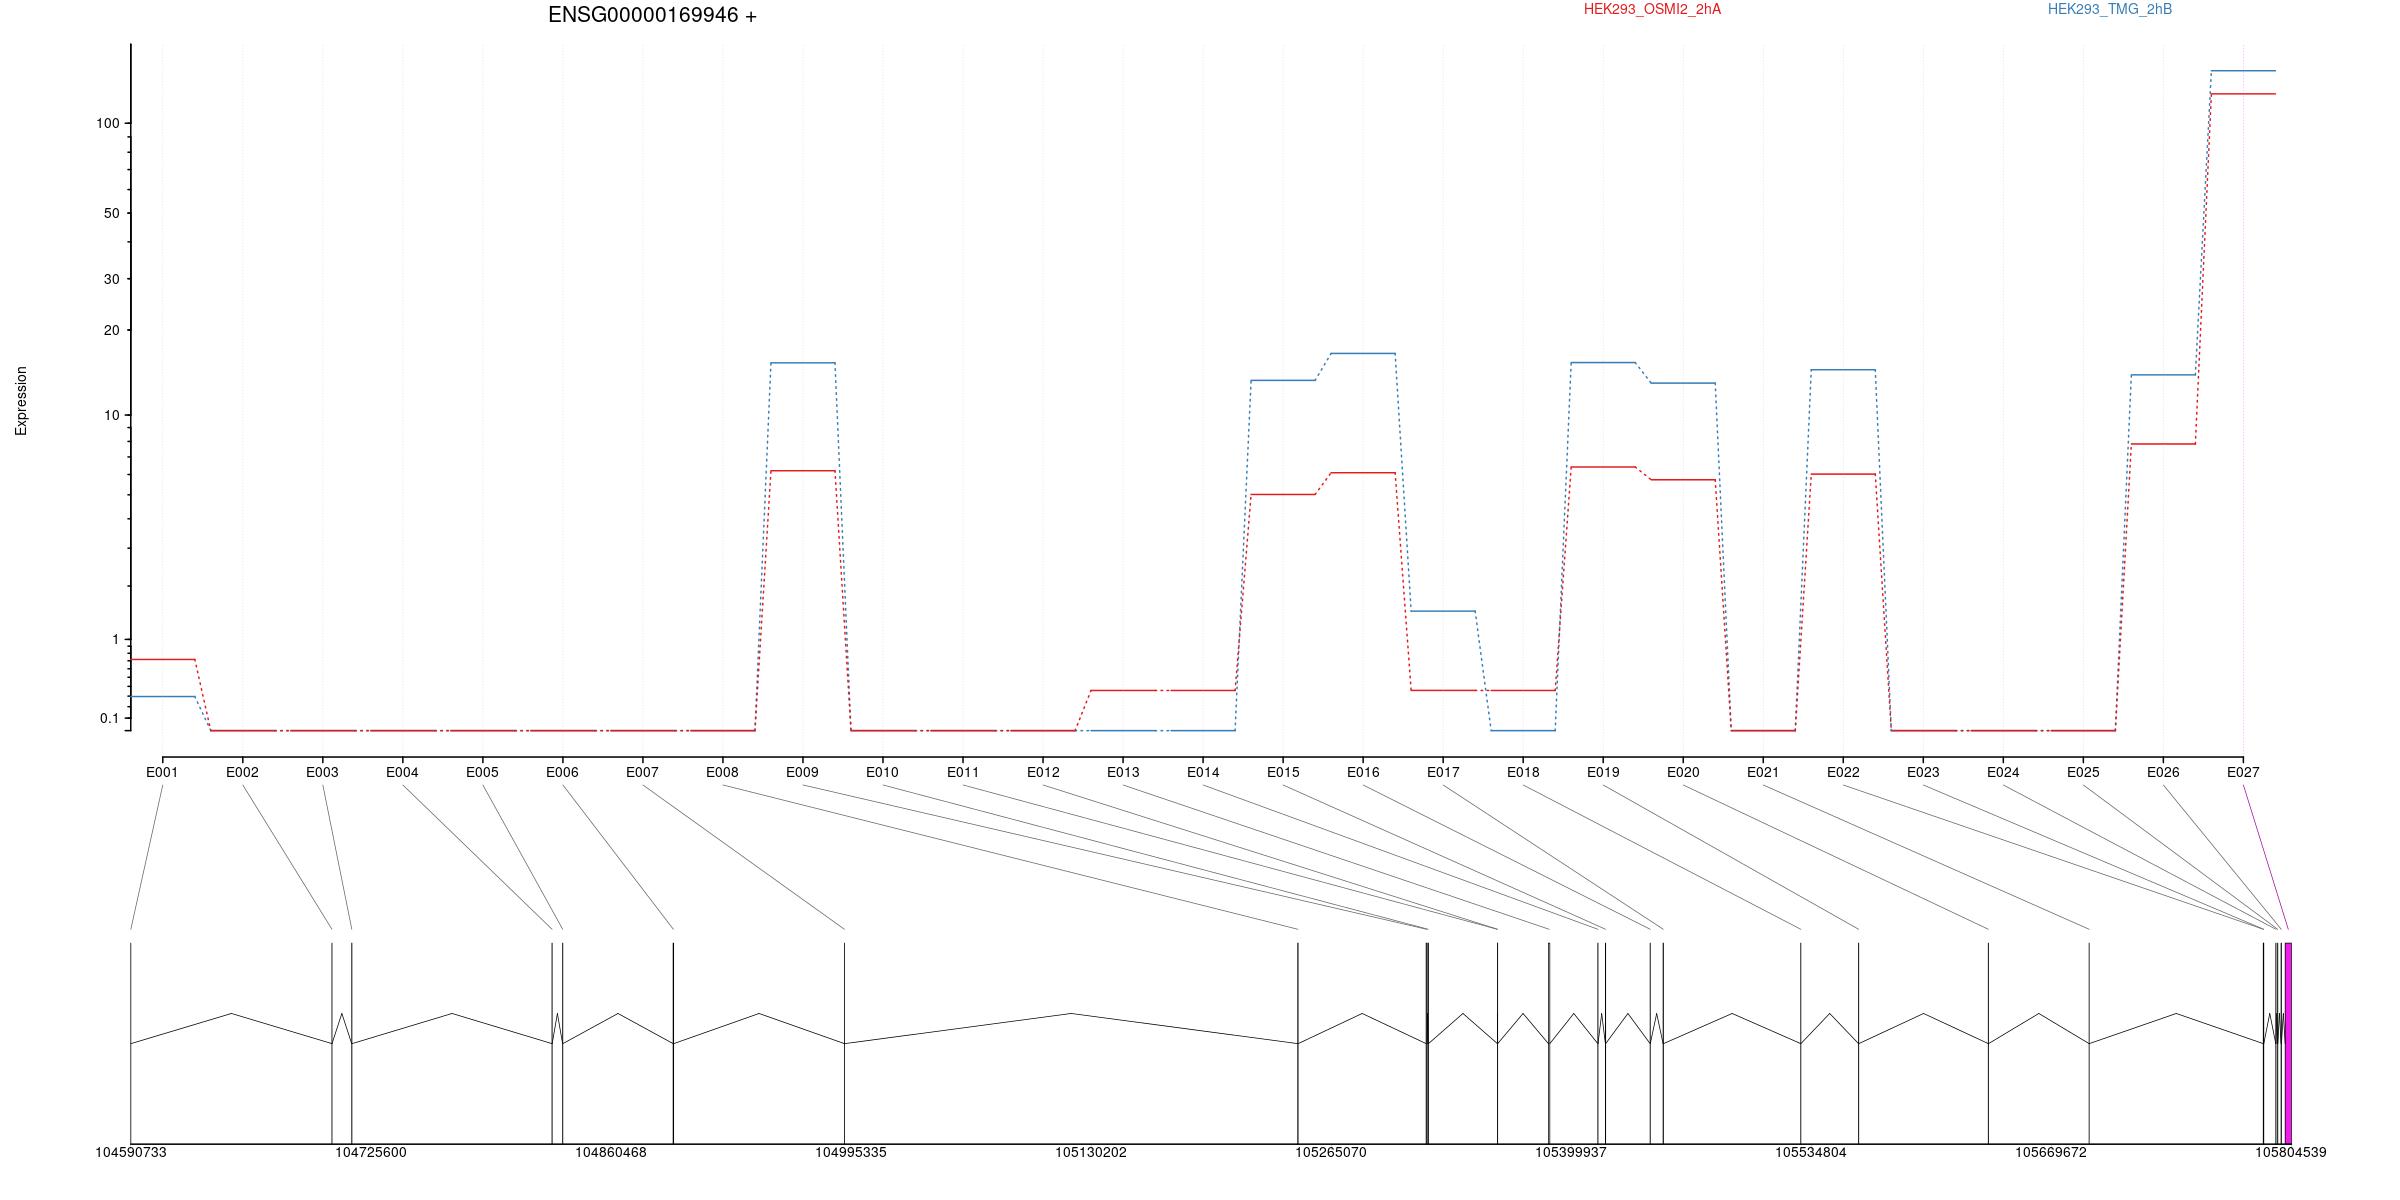Click y-axis tick value 50
Viewport: 2400px width, 1200px height.
click(111, 213)
